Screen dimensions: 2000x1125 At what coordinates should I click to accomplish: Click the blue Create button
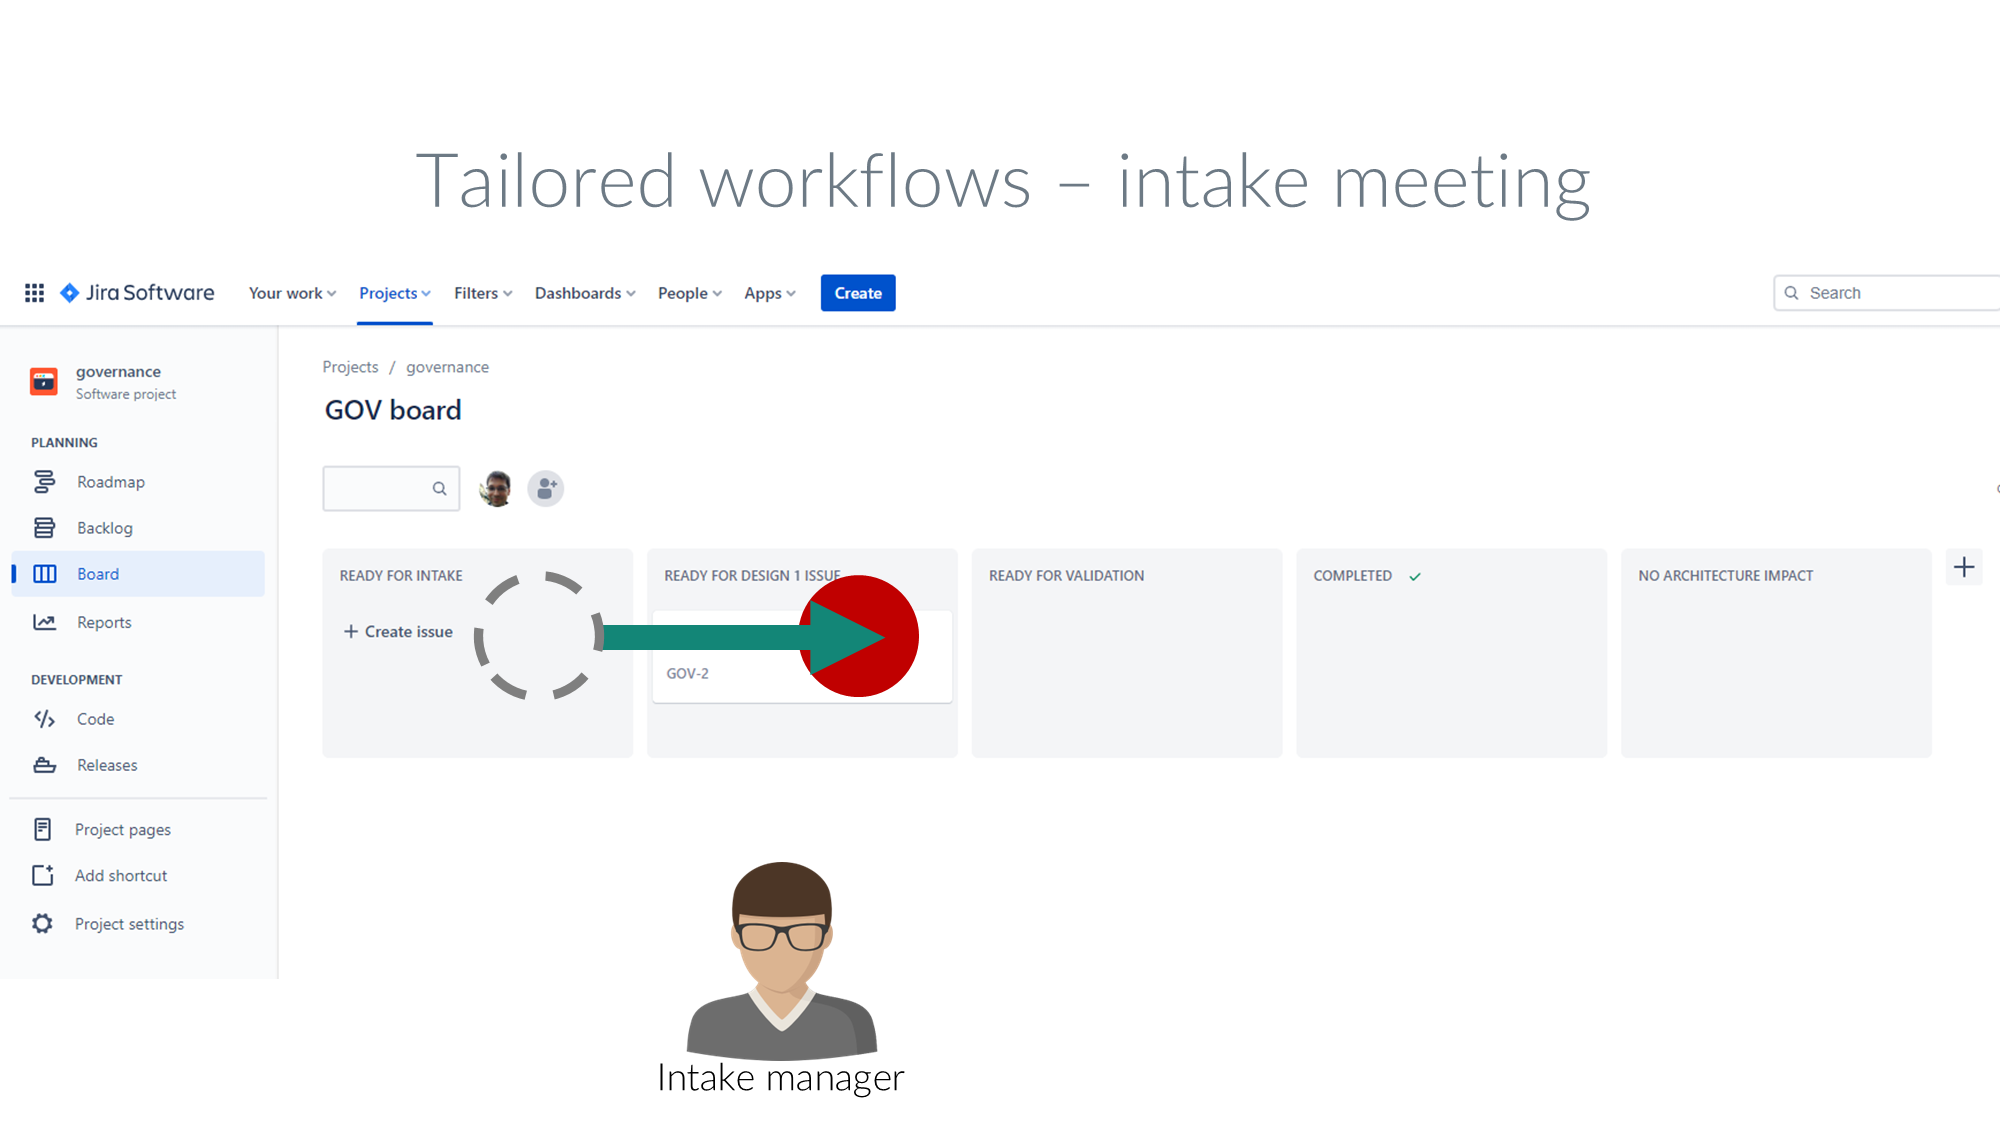coord(858,293)
